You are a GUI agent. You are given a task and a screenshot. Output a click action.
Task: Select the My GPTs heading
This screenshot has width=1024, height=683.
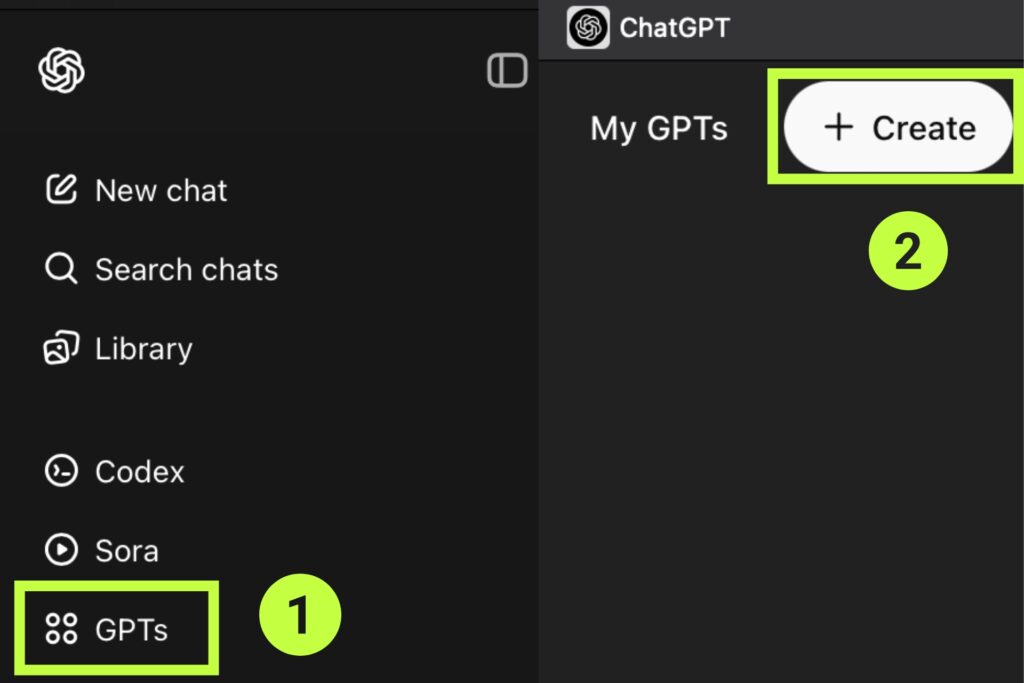pyautogui.click(x=659, y=129)
